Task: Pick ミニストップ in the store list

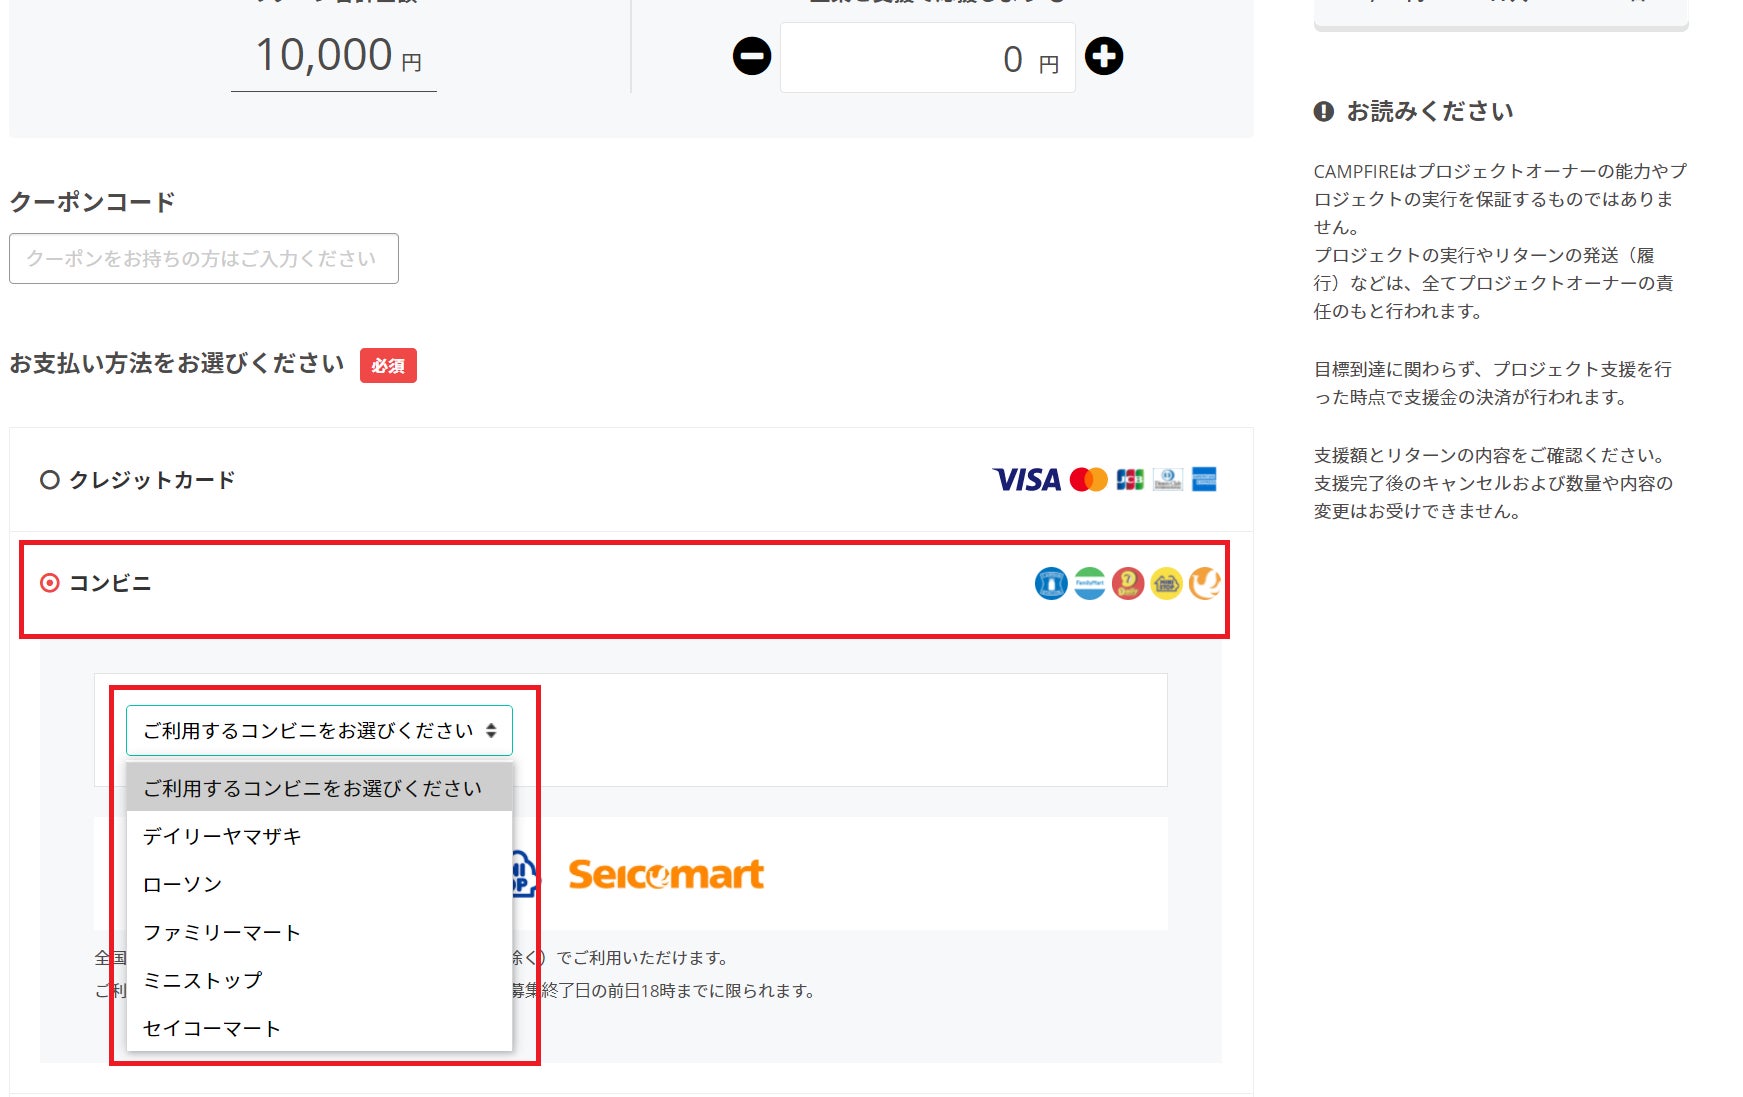Action: 202,980
